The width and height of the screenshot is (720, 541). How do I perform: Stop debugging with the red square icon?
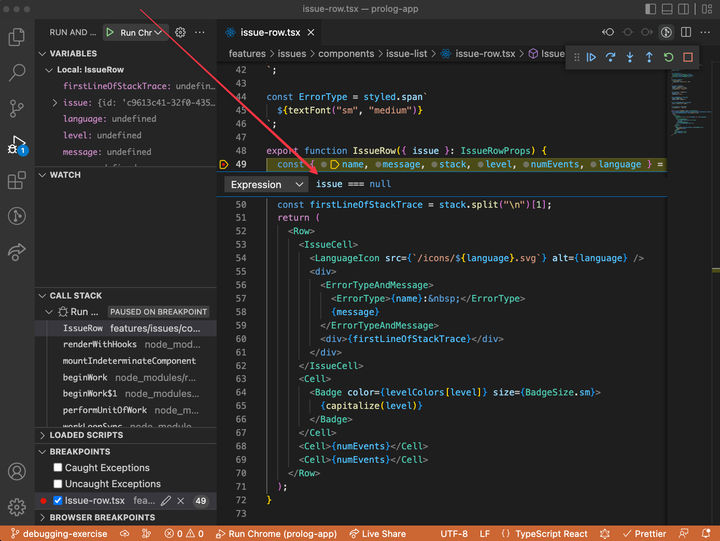coord(688,57)
